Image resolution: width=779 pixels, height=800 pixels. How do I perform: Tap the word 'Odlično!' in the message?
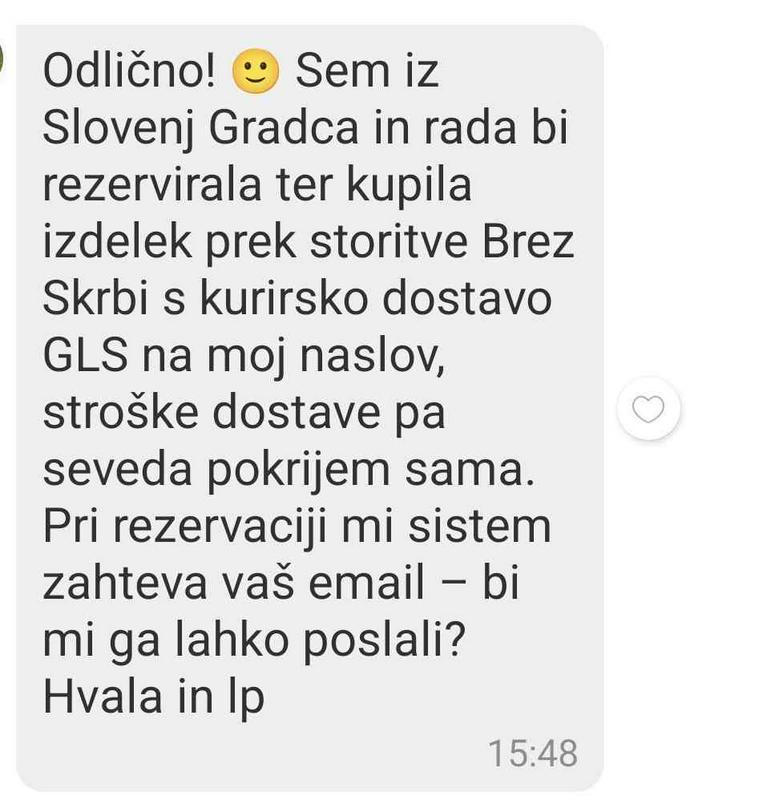pyautogui.click(x=130, y=70)
